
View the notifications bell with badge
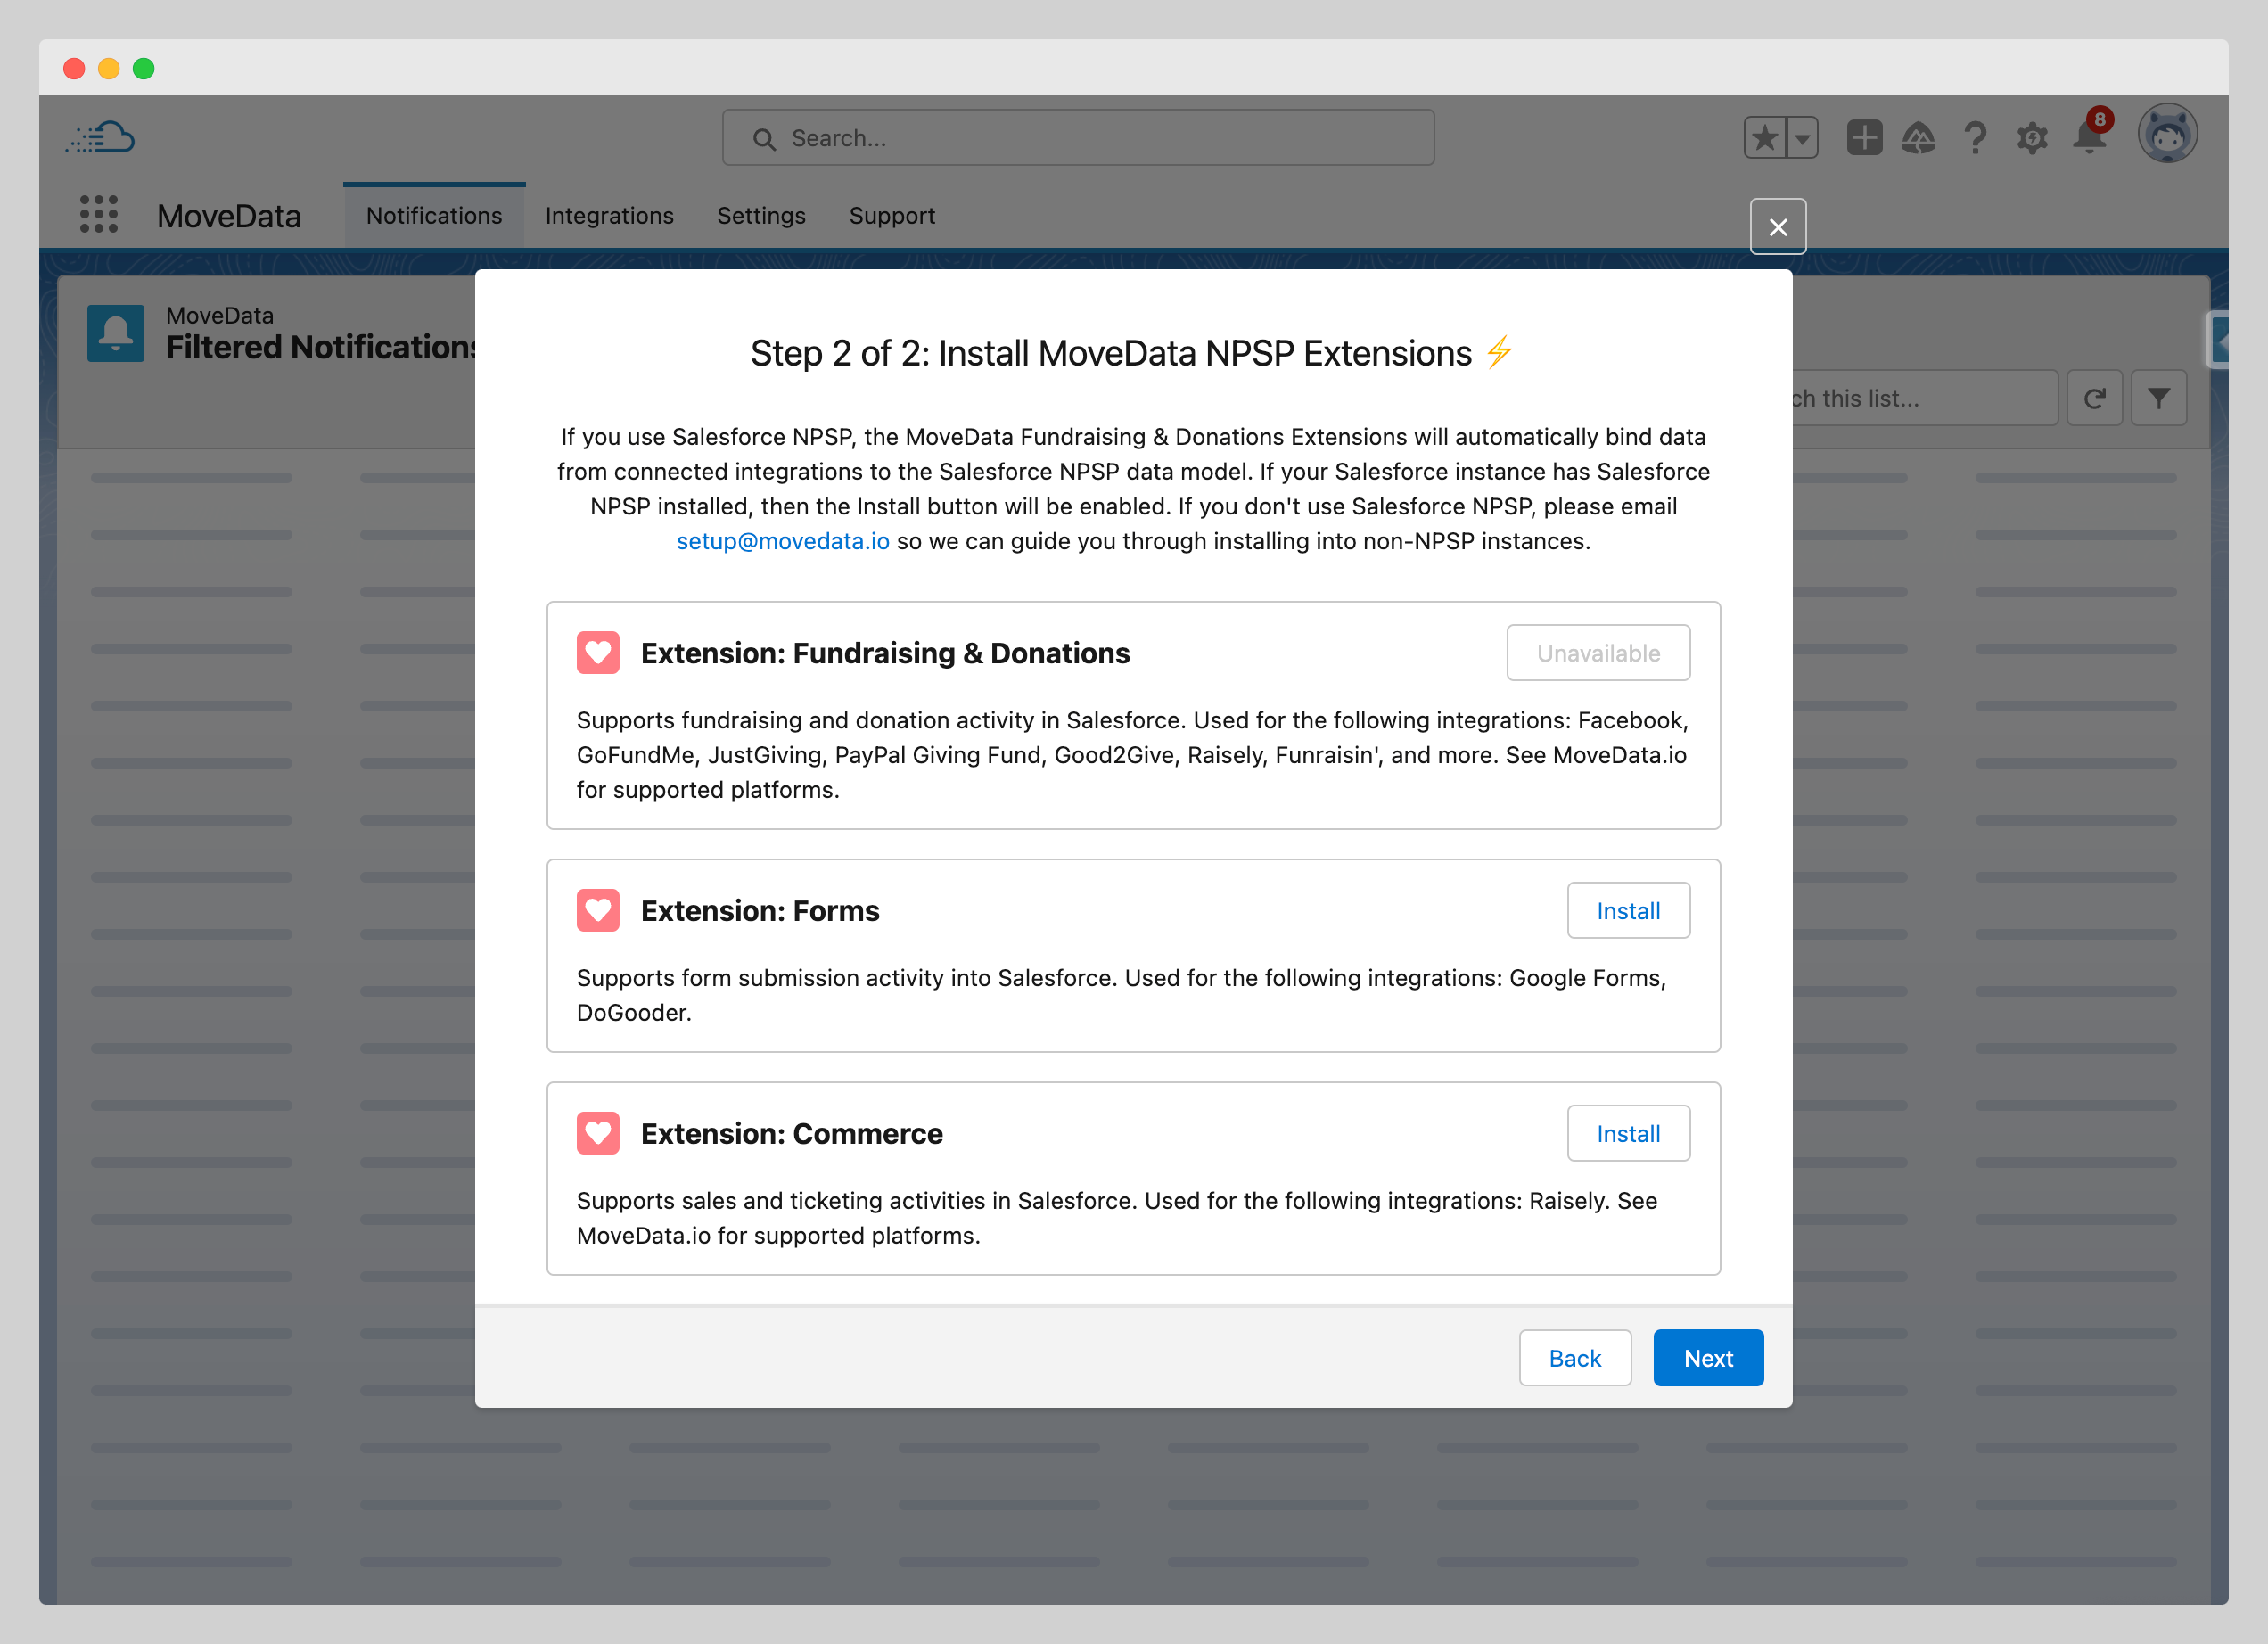tap(2089, 136)
